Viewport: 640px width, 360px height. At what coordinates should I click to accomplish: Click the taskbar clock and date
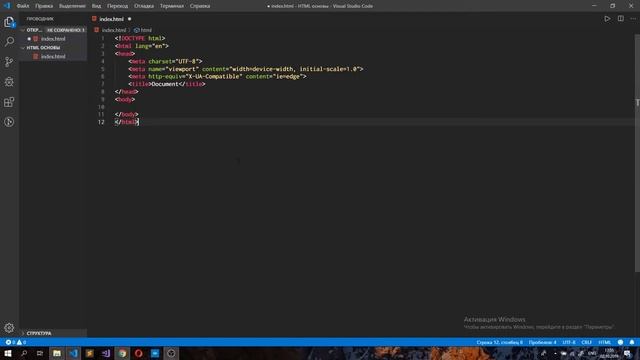point(609,353)
